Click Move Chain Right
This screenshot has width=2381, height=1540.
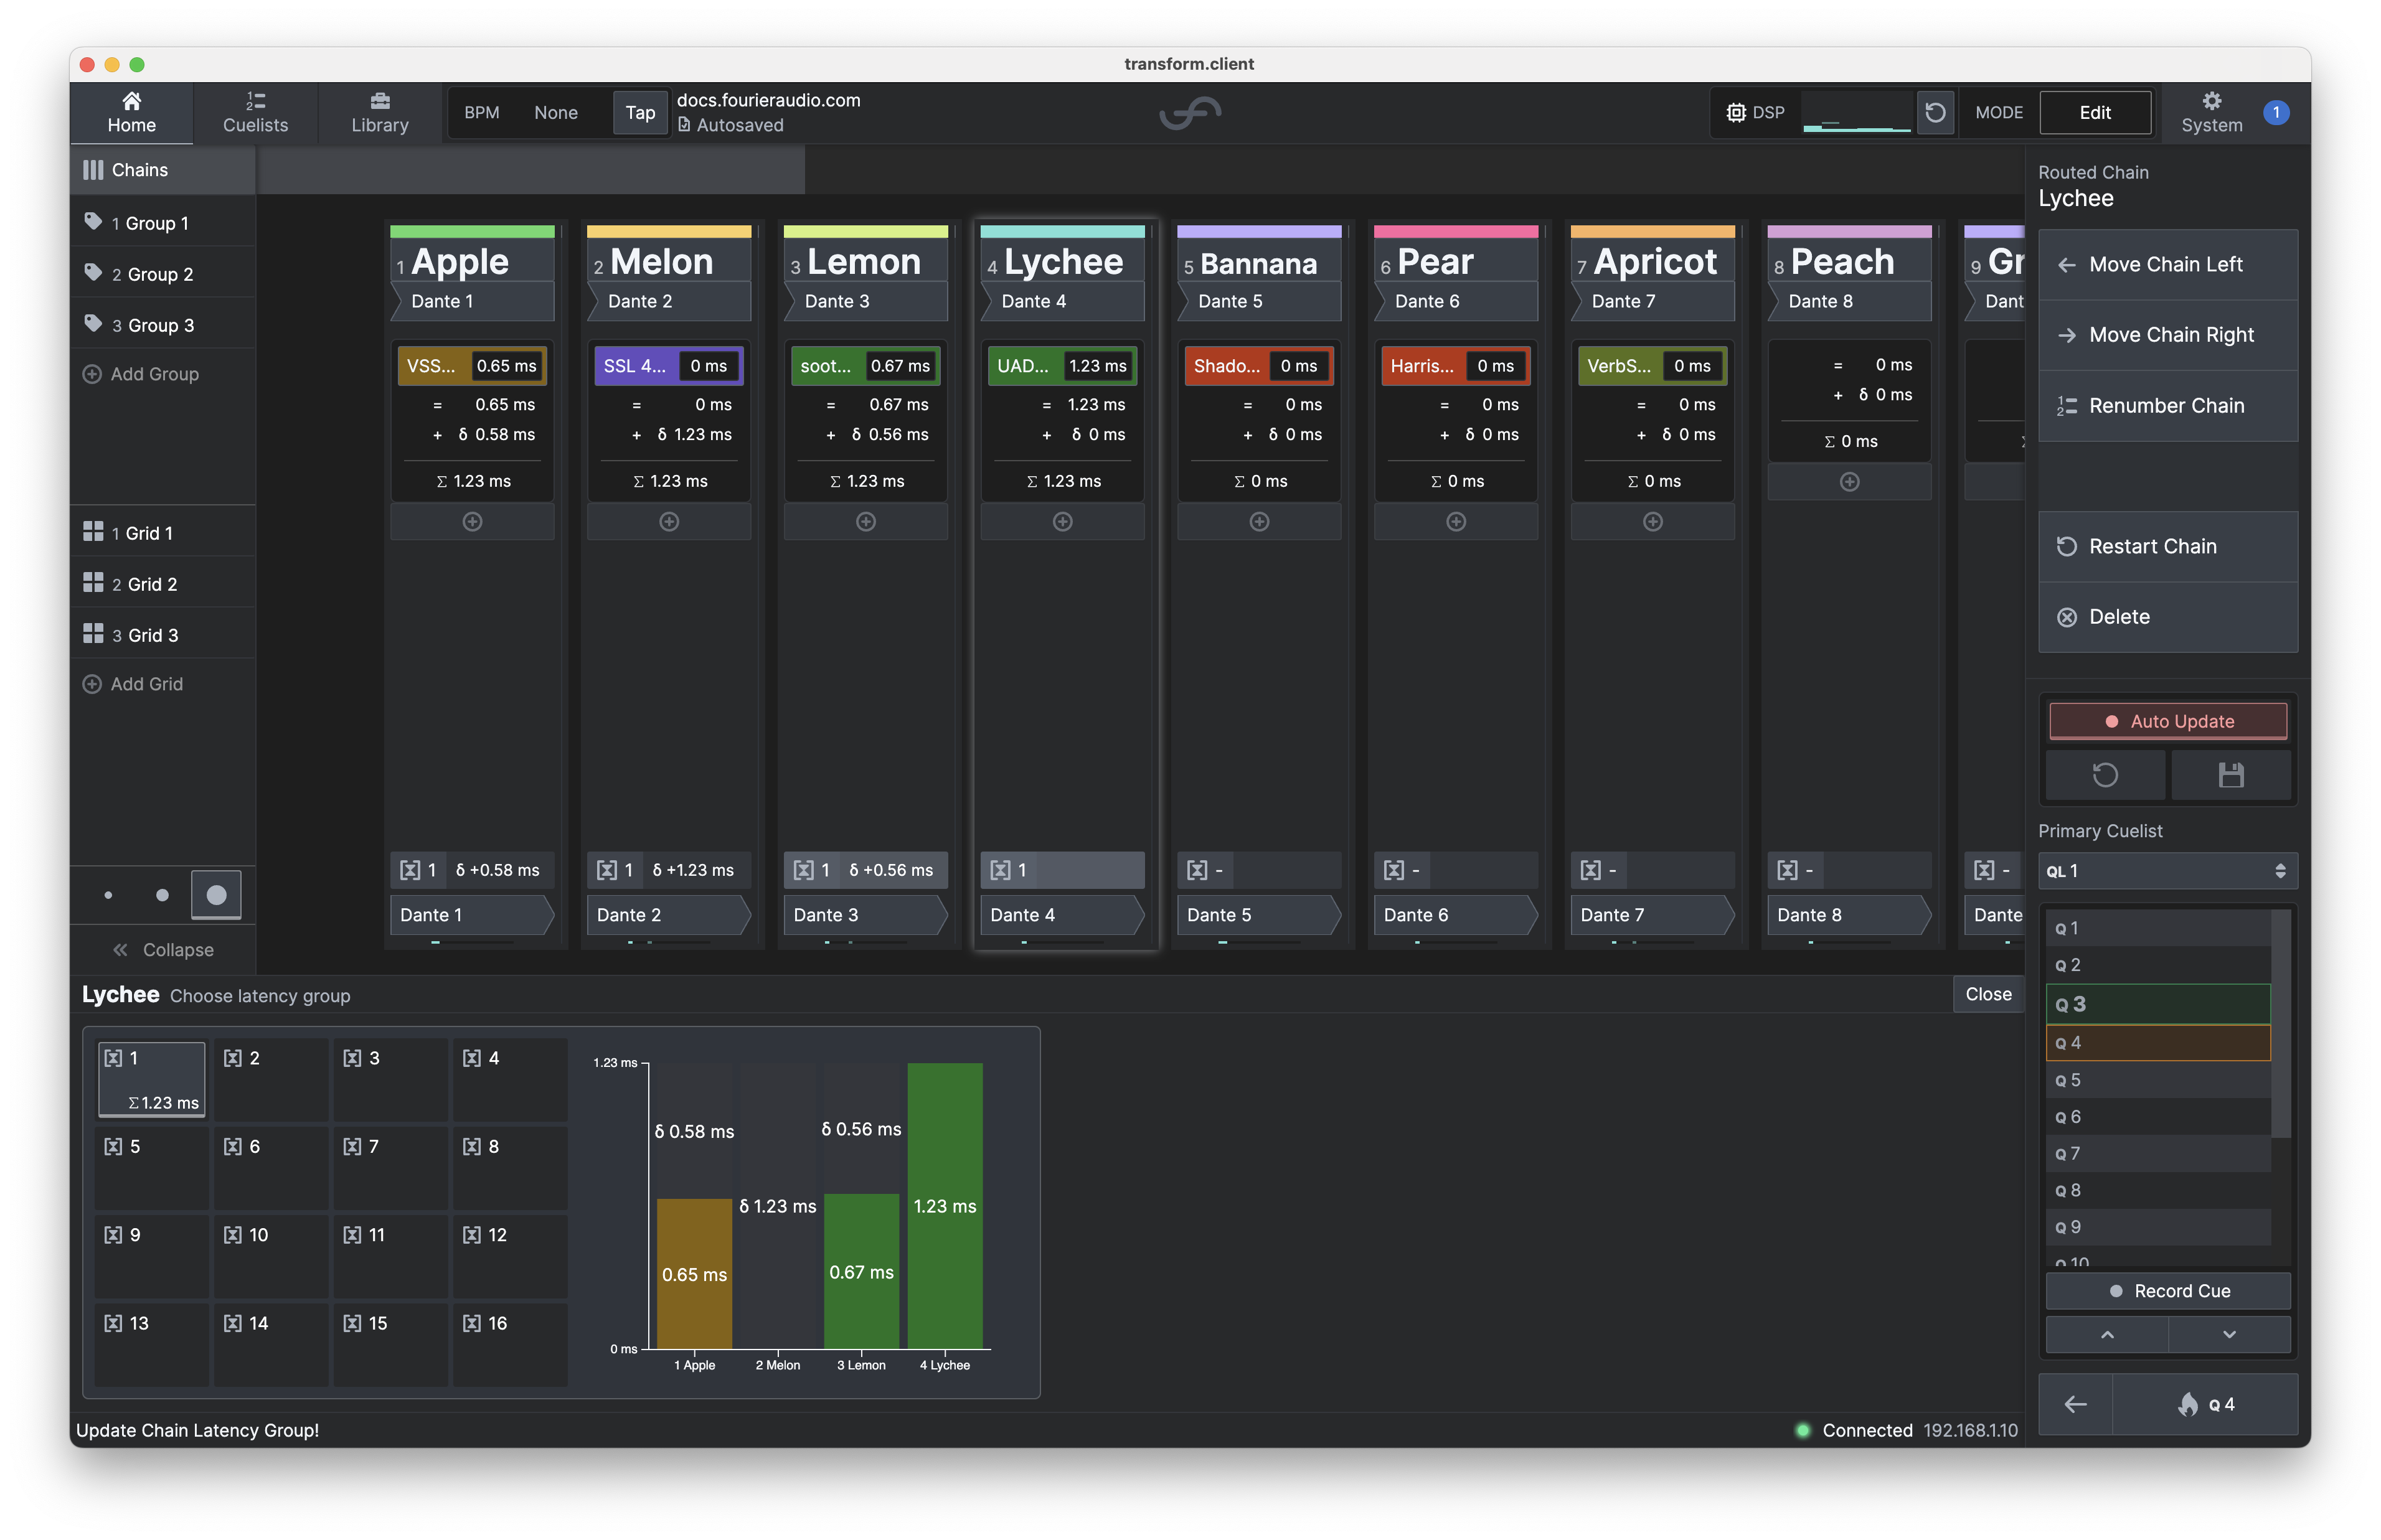[2167, 335]
